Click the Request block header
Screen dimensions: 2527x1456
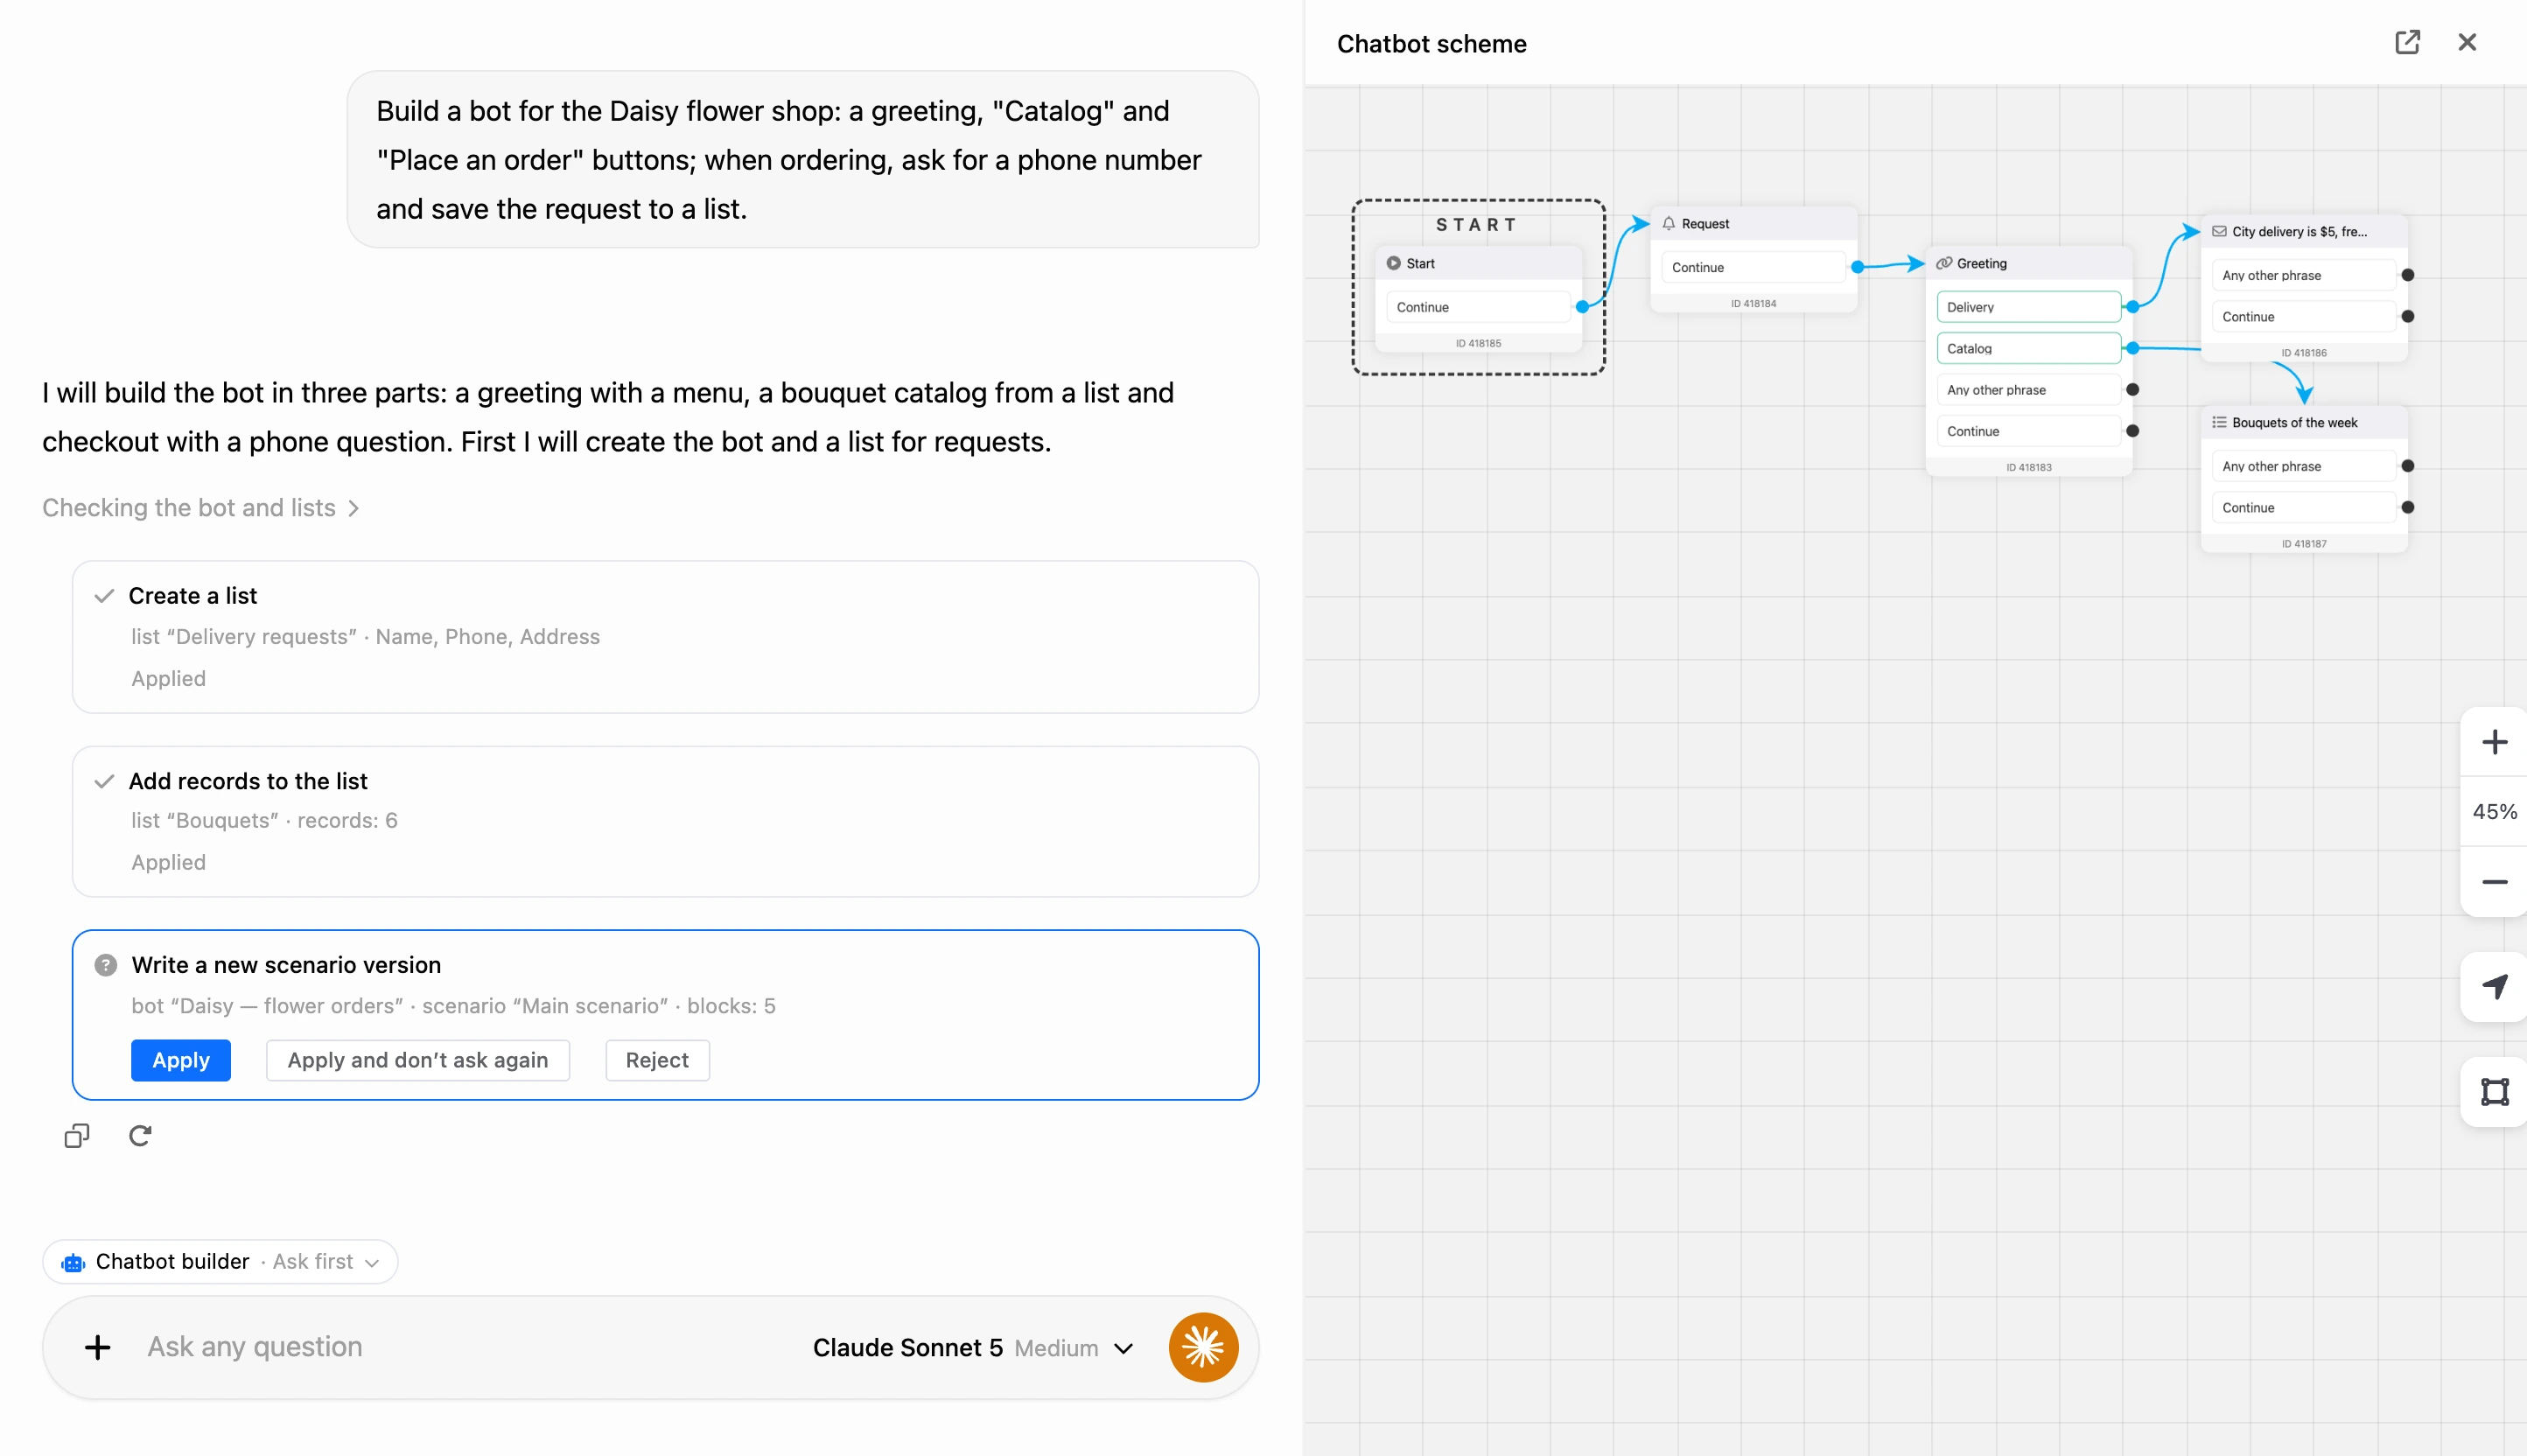coord(1753,223)
